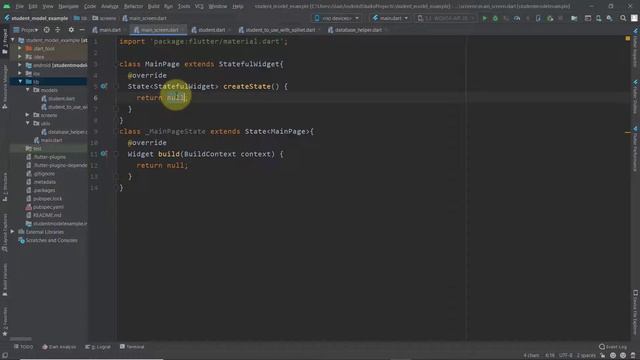This screenshot has height=360, width=640.
Task: Click the user avatar icon top right
Action: point(634,18)
